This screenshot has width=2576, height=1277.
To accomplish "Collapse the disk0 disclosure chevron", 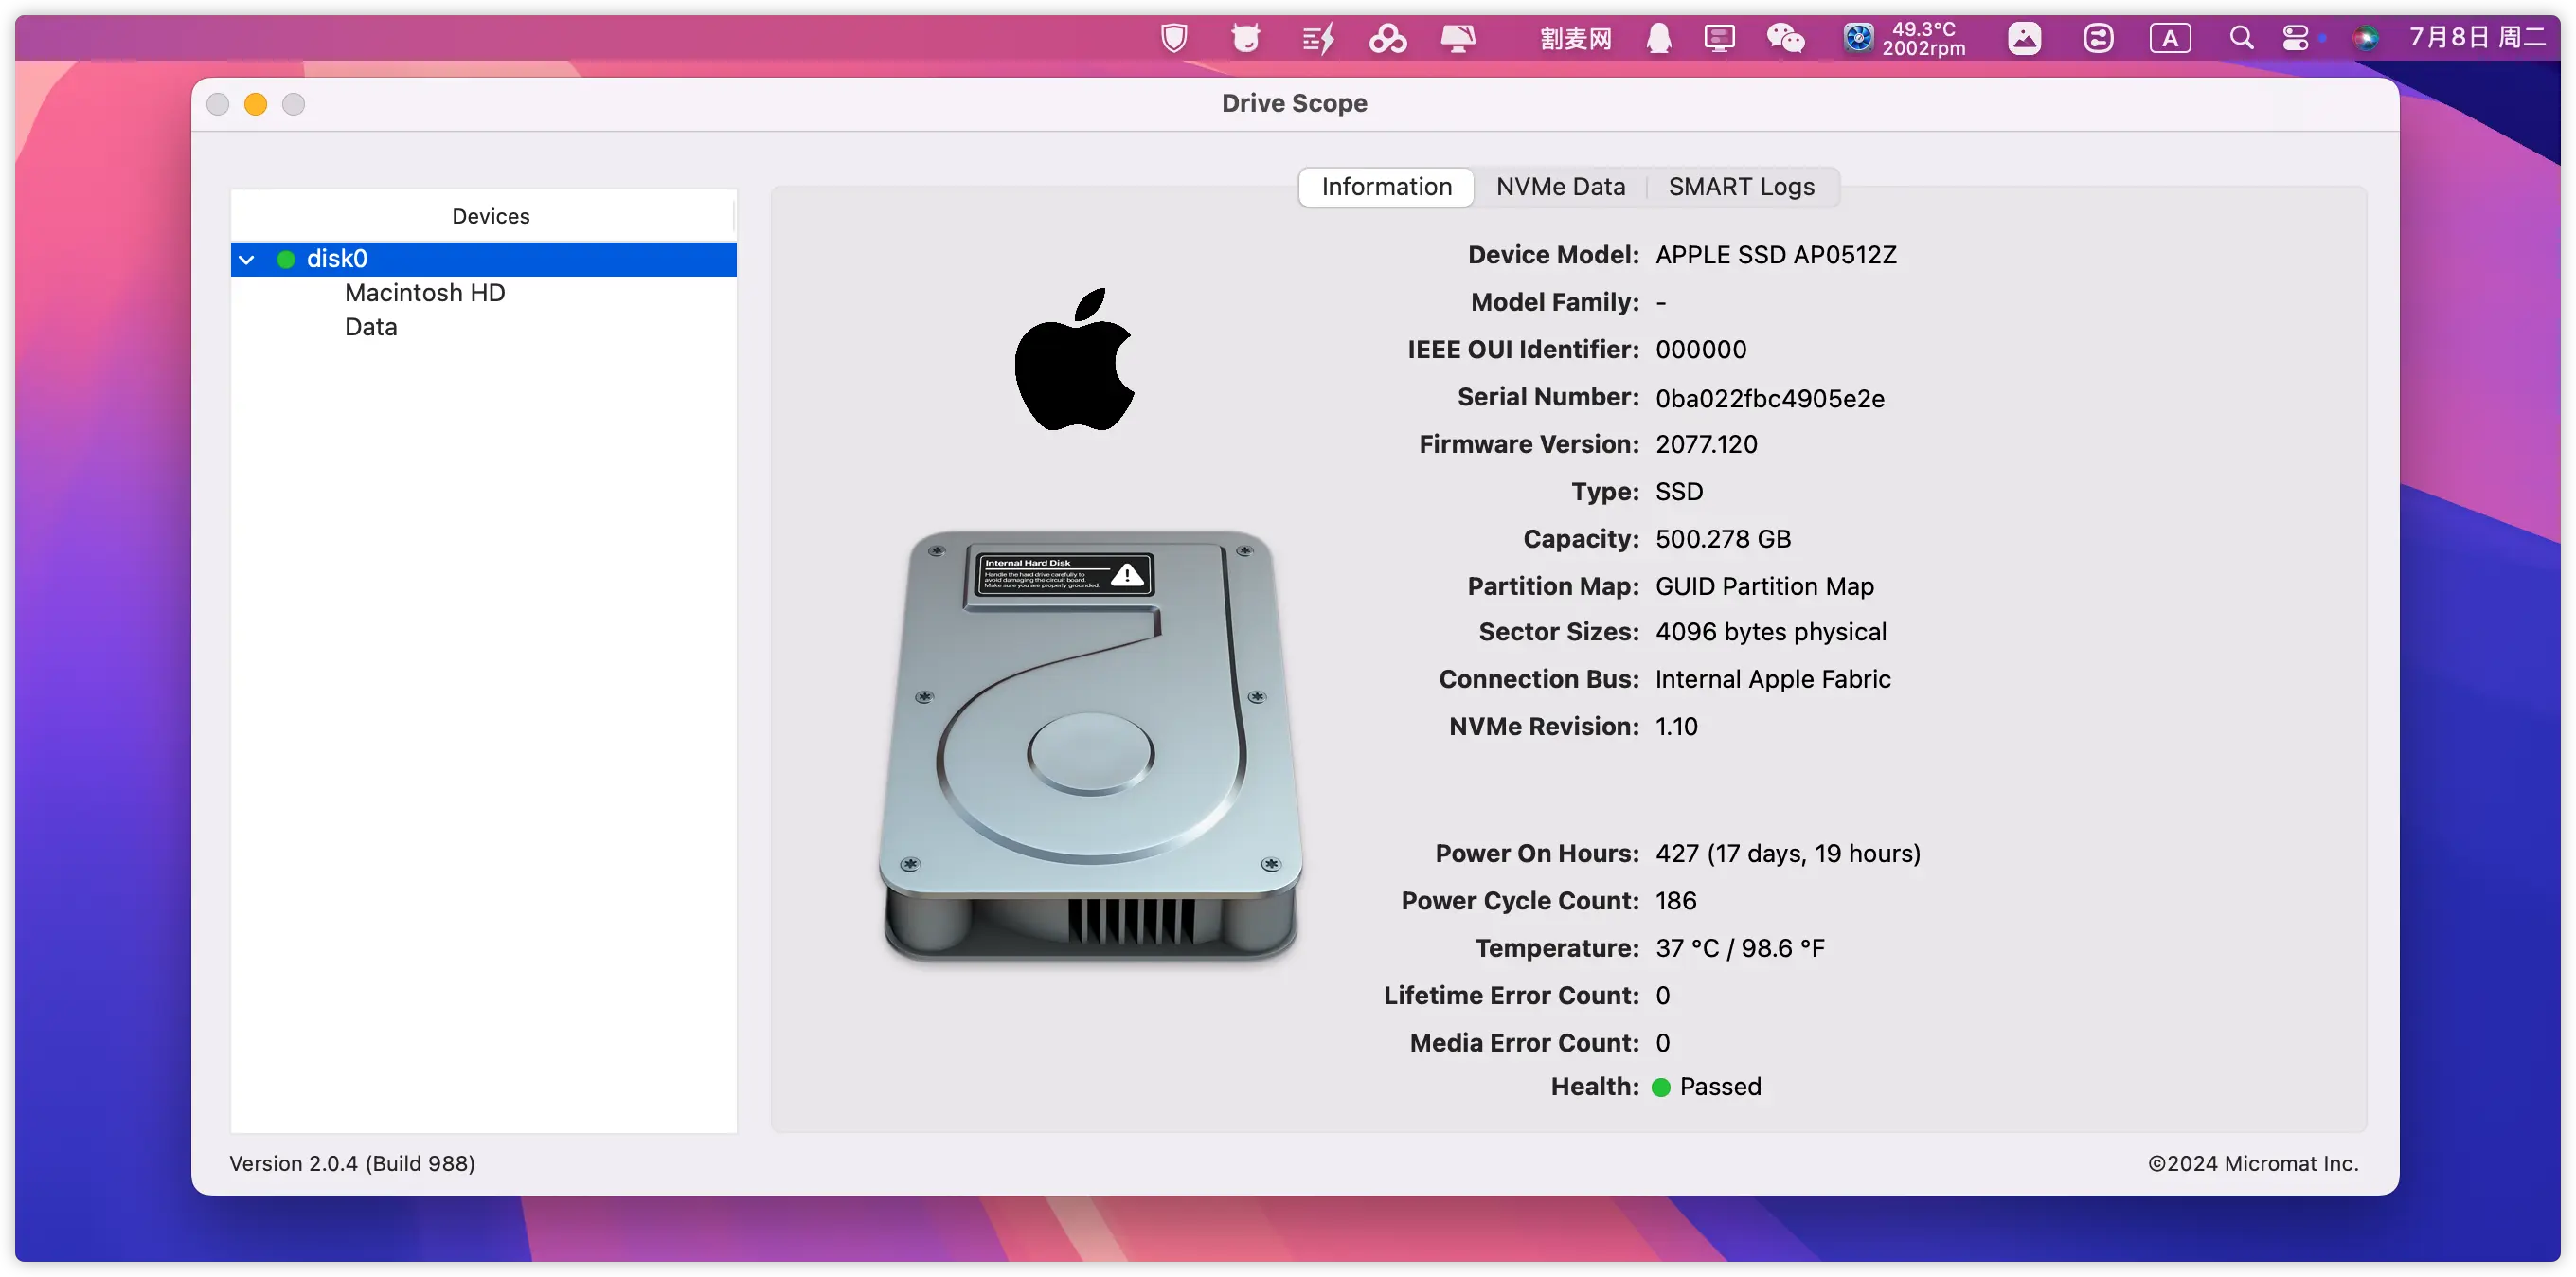I will click(x=247, y=260).
